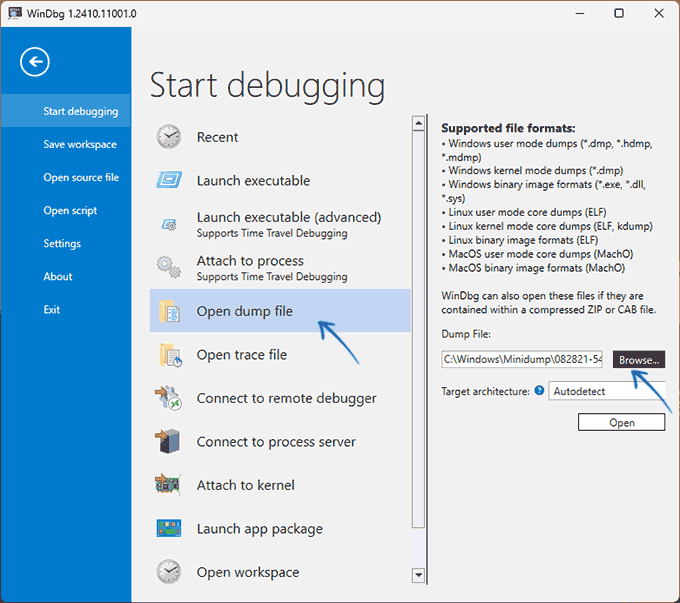Click the Connect to remote debugger icon

pos(169,398)
